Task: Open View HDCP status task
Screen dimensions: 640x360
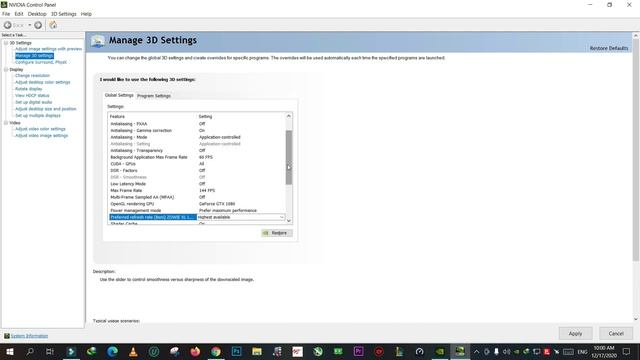Action: point(32,96)
